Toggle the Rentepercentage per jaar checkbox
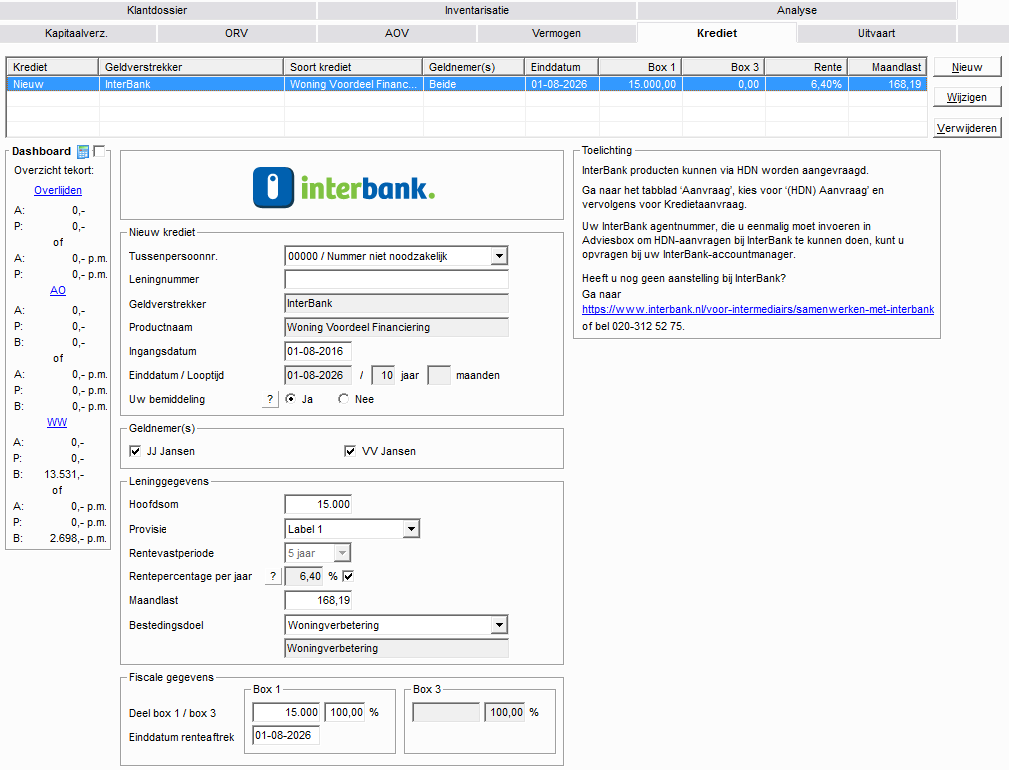 tap(348, 576)
